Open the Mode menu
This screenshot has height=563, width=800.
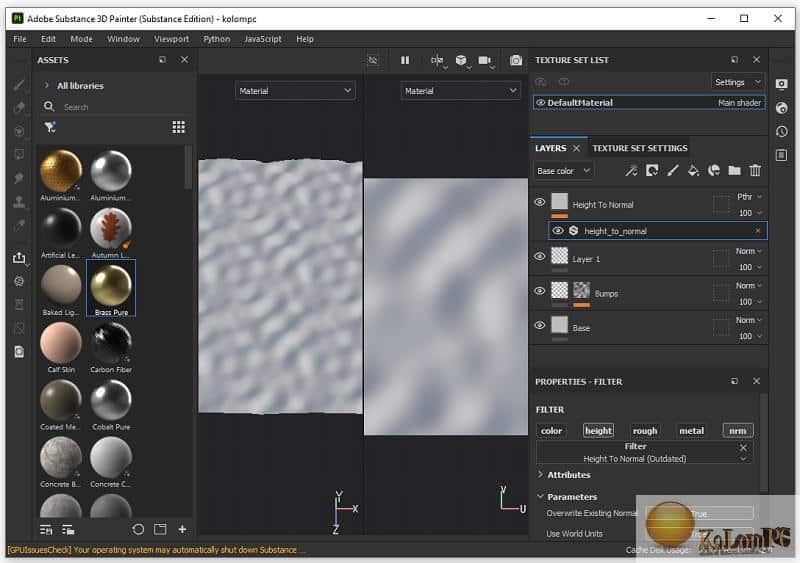coord(82,39)
